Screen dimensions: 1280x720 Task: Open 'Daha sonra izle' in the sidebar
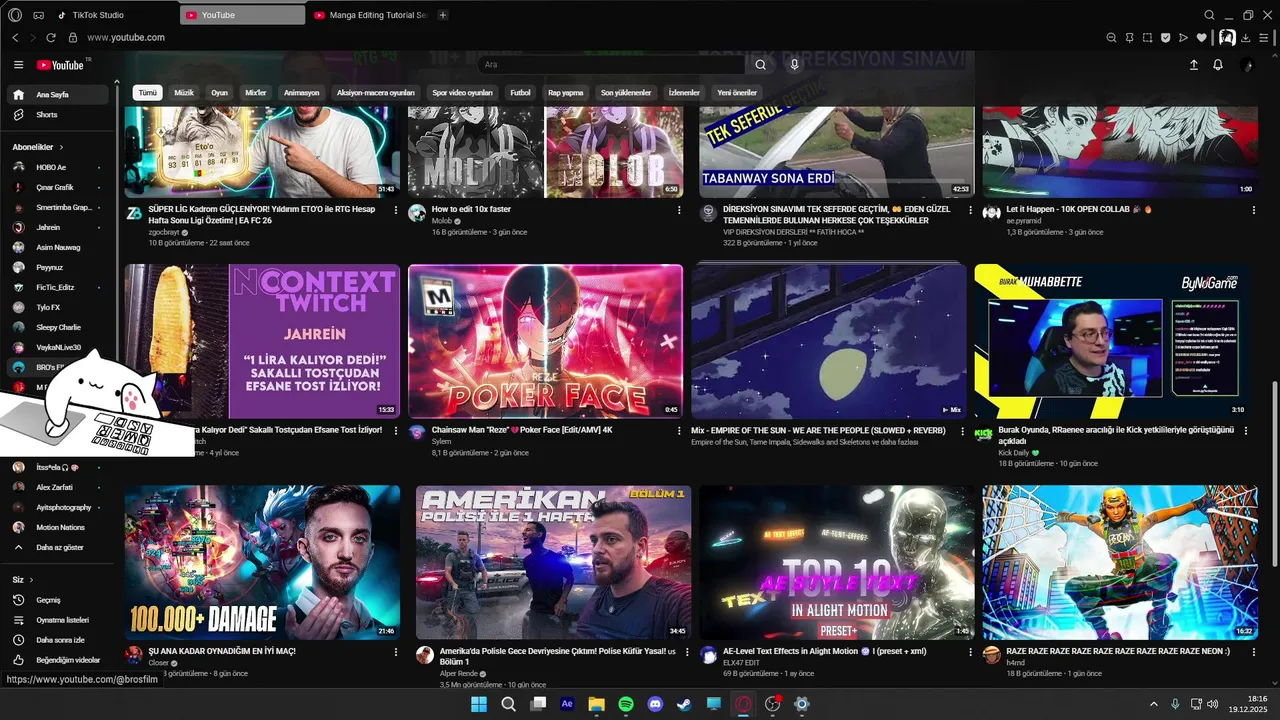[x=56, y=640]
